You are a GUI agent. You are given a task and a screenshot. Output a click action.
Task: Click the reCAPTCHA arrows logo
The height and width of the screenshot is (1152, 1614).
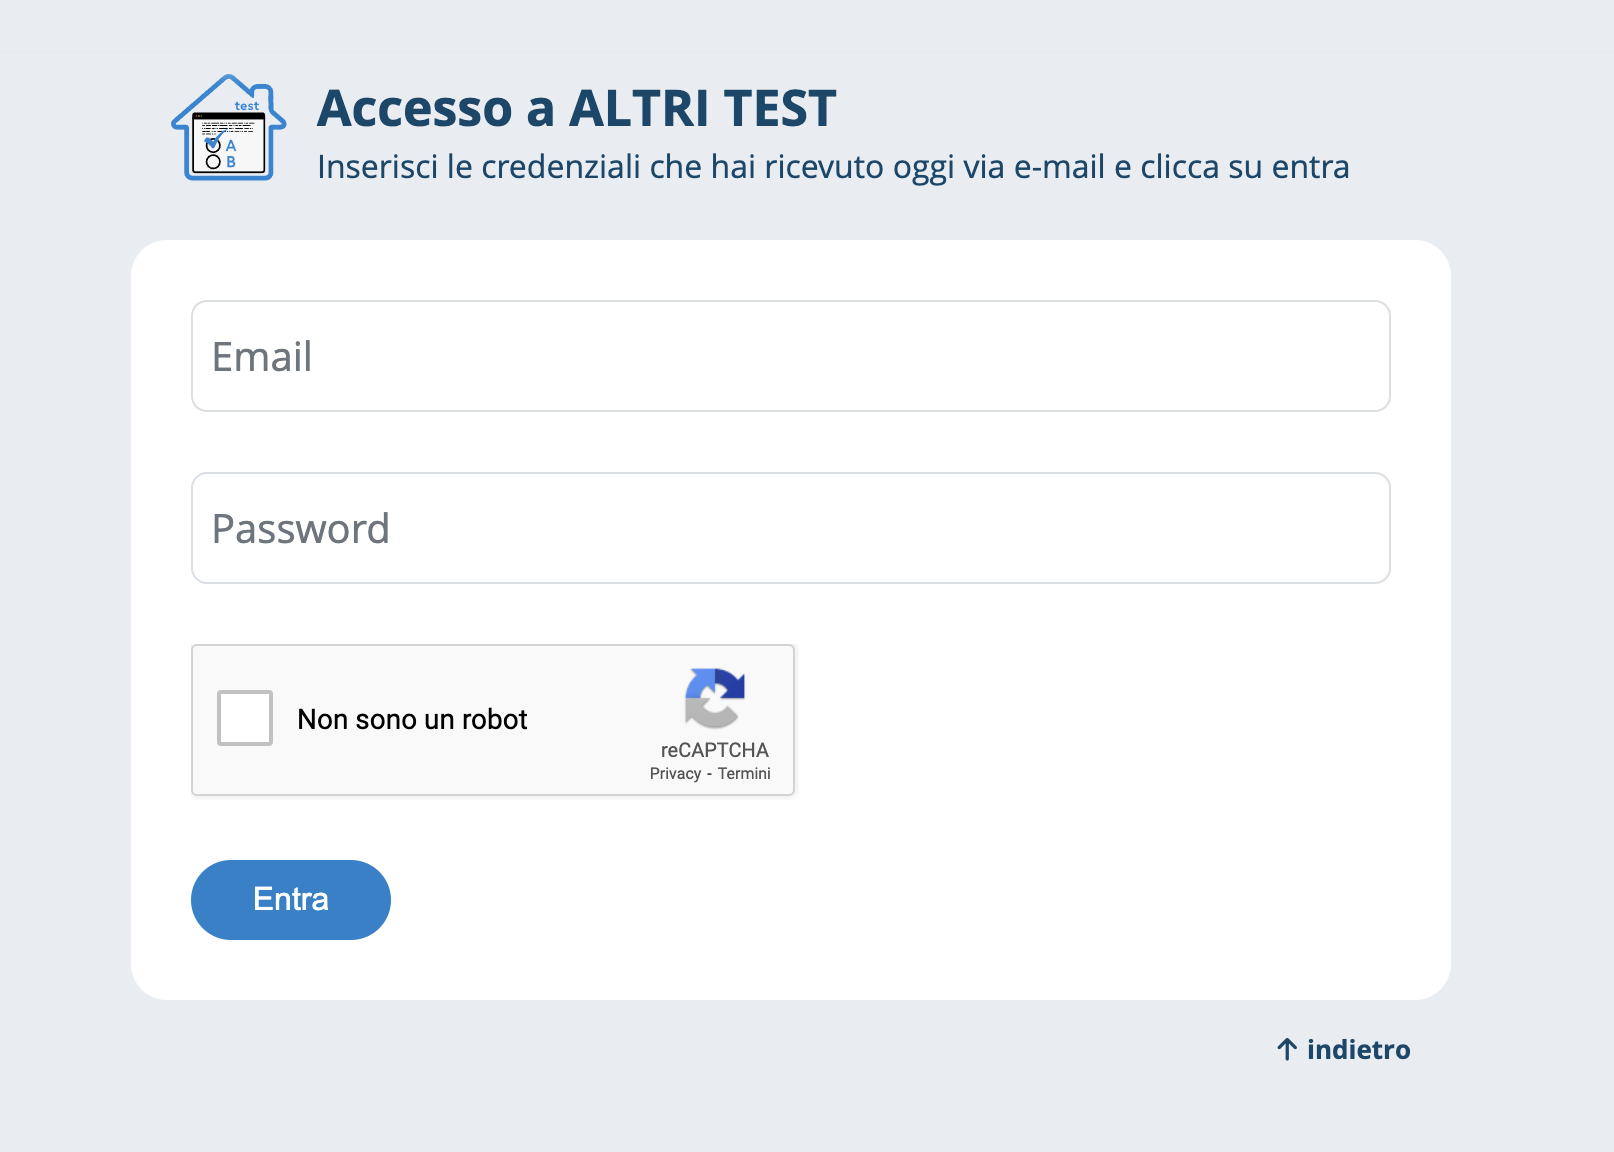point(715,697)
